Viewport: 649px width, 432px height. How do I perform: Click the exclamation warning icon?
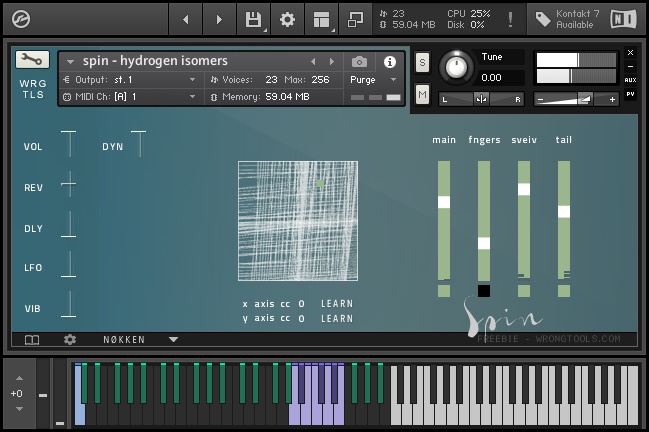coord(510,19)
